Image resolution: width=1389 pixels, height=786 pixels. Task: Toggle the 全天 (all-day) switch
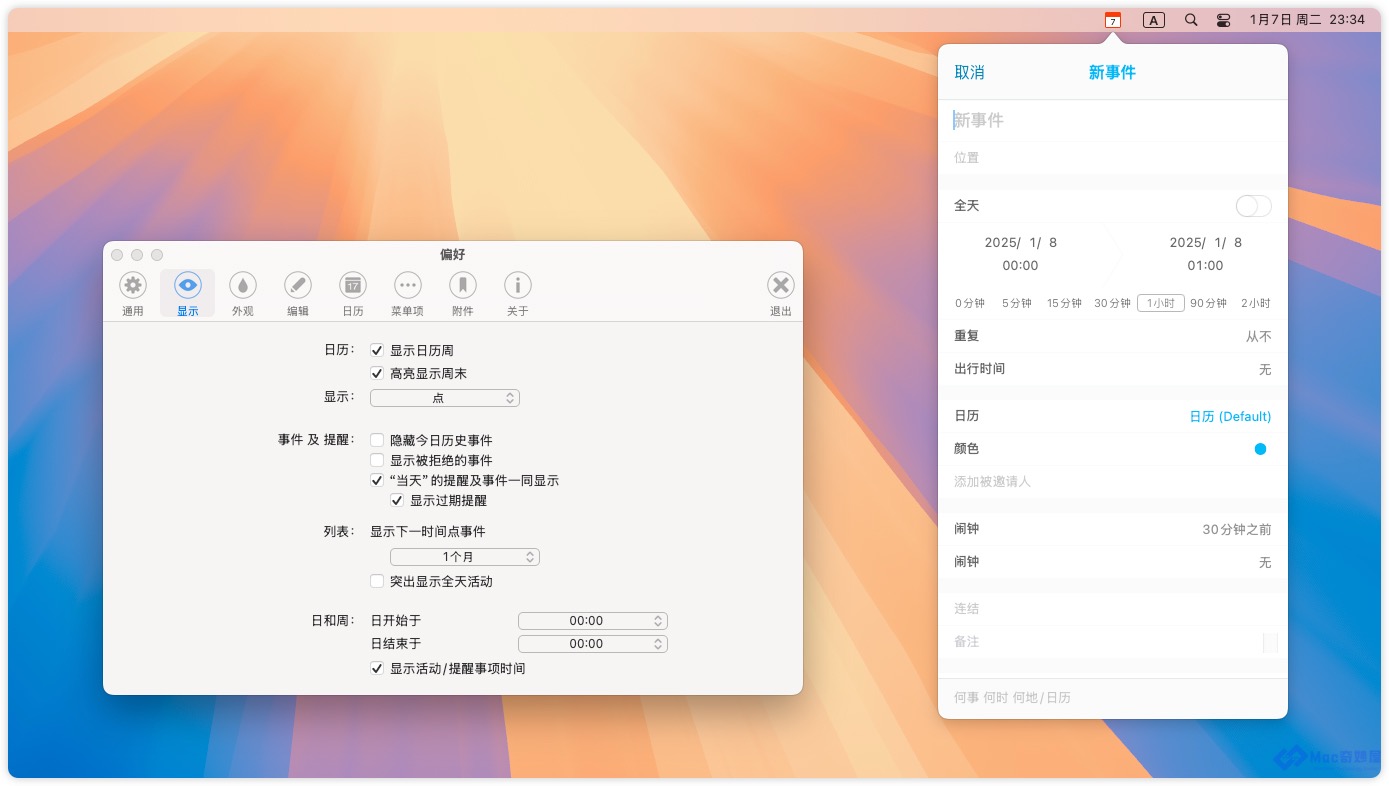pos(1253,206)
